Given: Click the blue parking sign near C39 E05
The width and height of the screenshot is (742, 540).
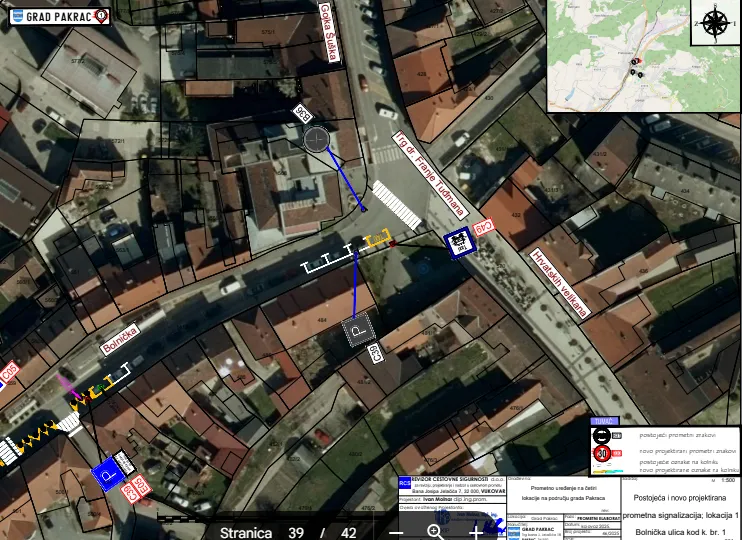Looking at the screenshot, I should point(108,473).
